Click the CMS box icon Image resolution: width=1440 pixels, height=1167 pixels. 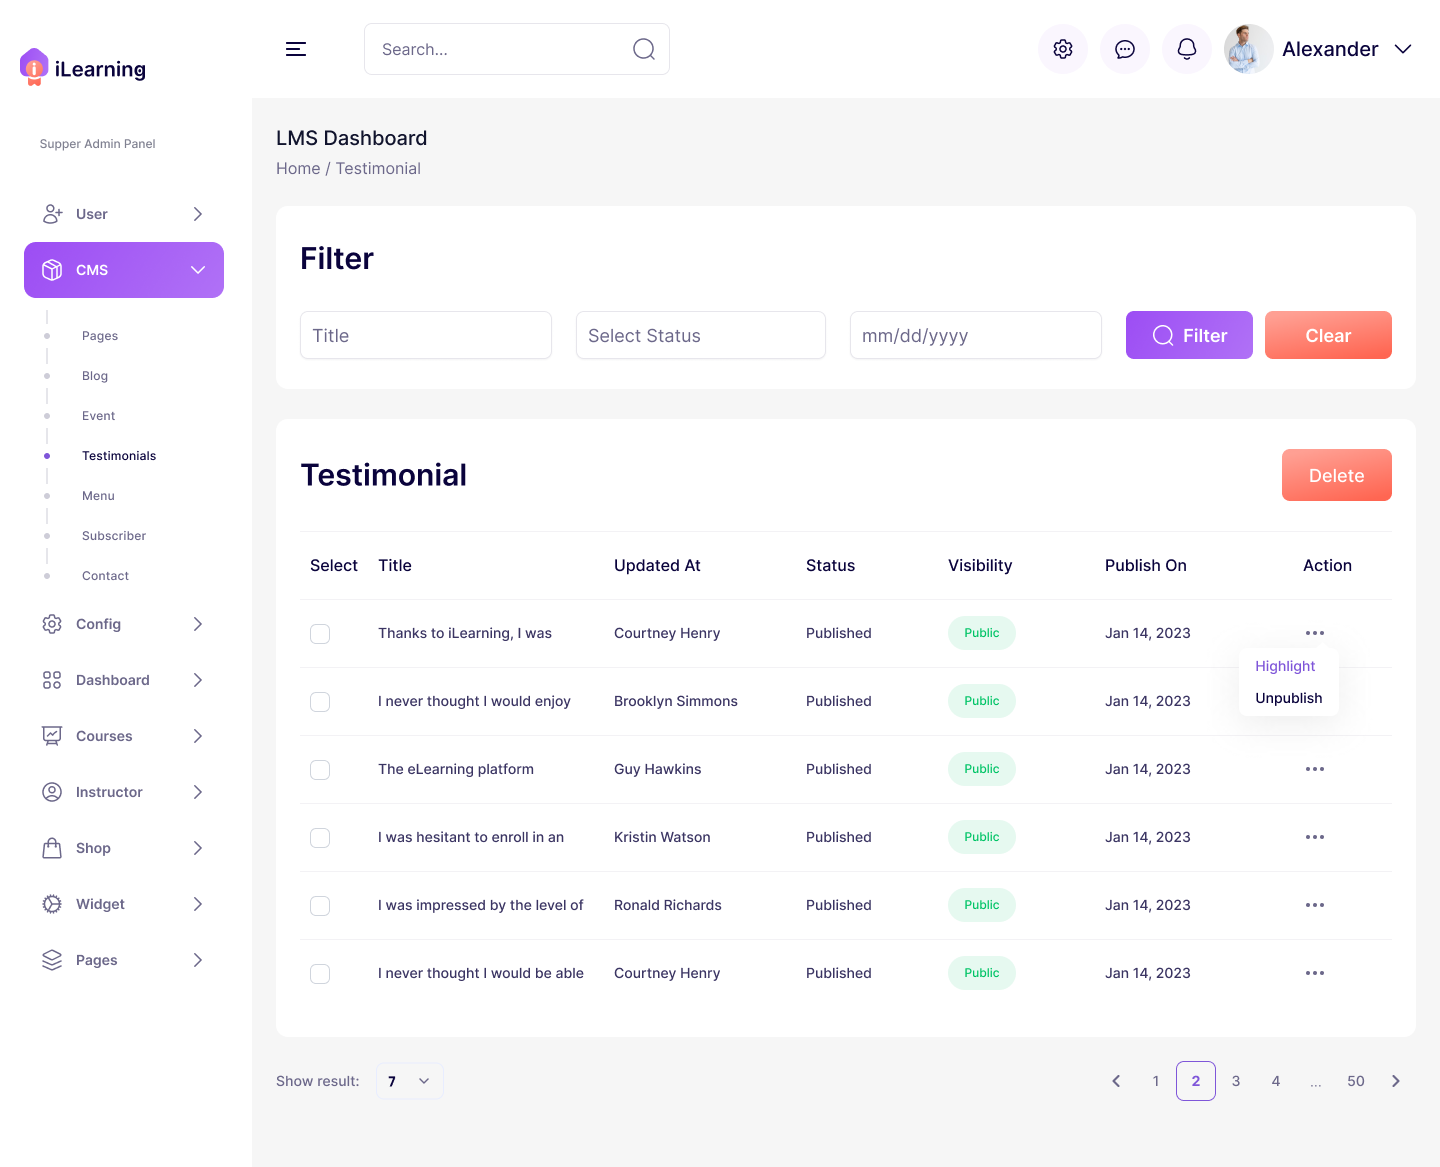point(52,270)
